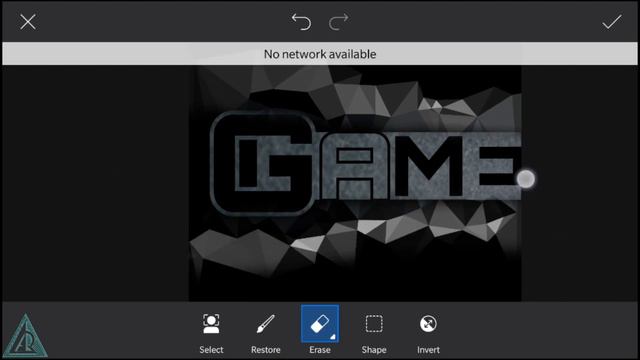
Task: Choose the Select person tool
Action: (211, 333)
